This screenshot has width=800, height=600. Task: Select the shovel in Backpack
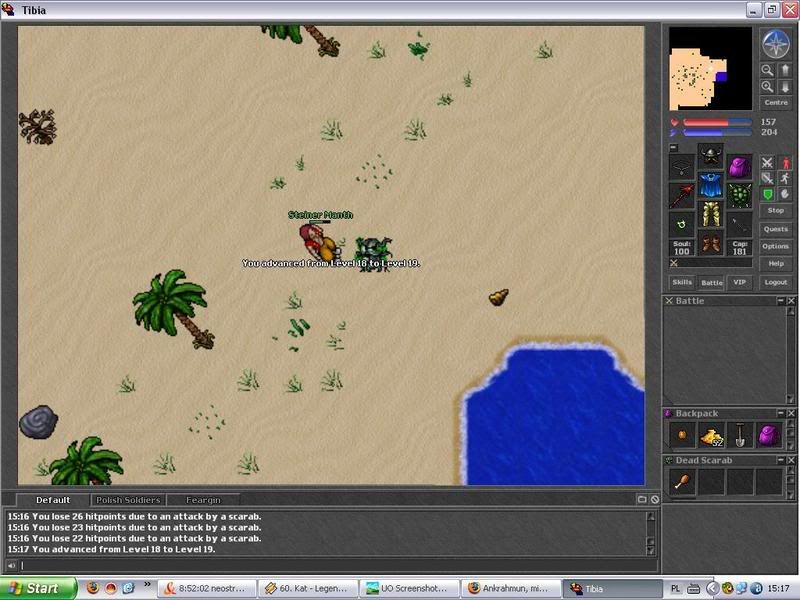(x=740, y=435)
